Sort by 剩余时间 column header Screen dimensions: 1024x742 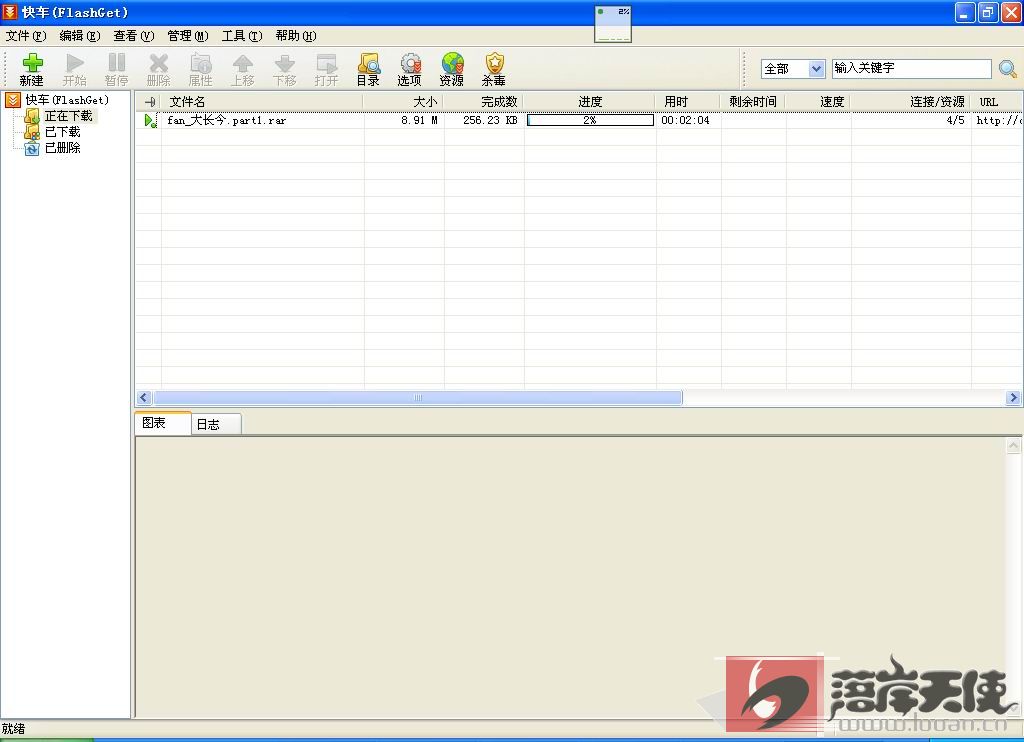tap(754, 102)
